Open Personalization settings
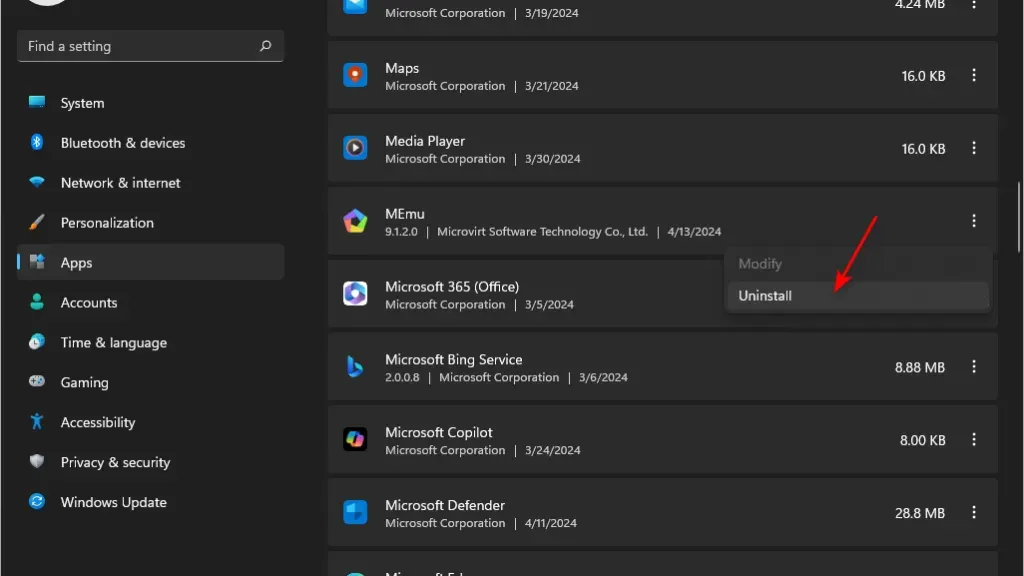Image resolution: width=1024 pixels, height=576 pixels. coord(150,222)
